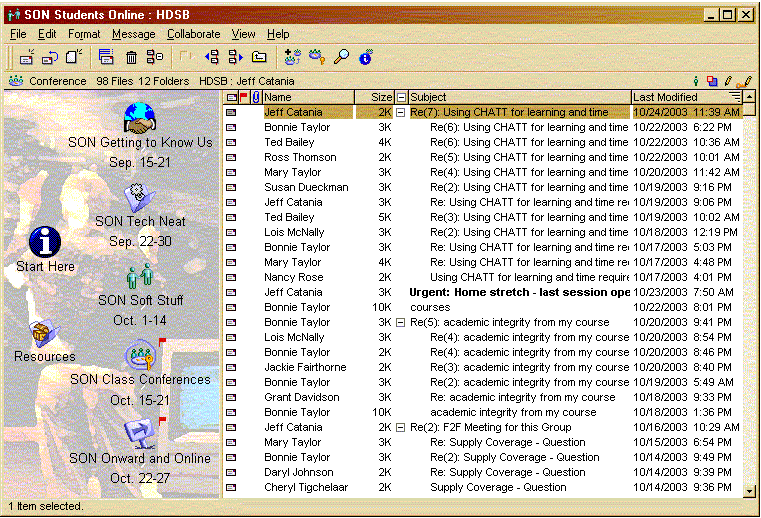Toggle collapse-all box in Subject column header

click(402, 97)
